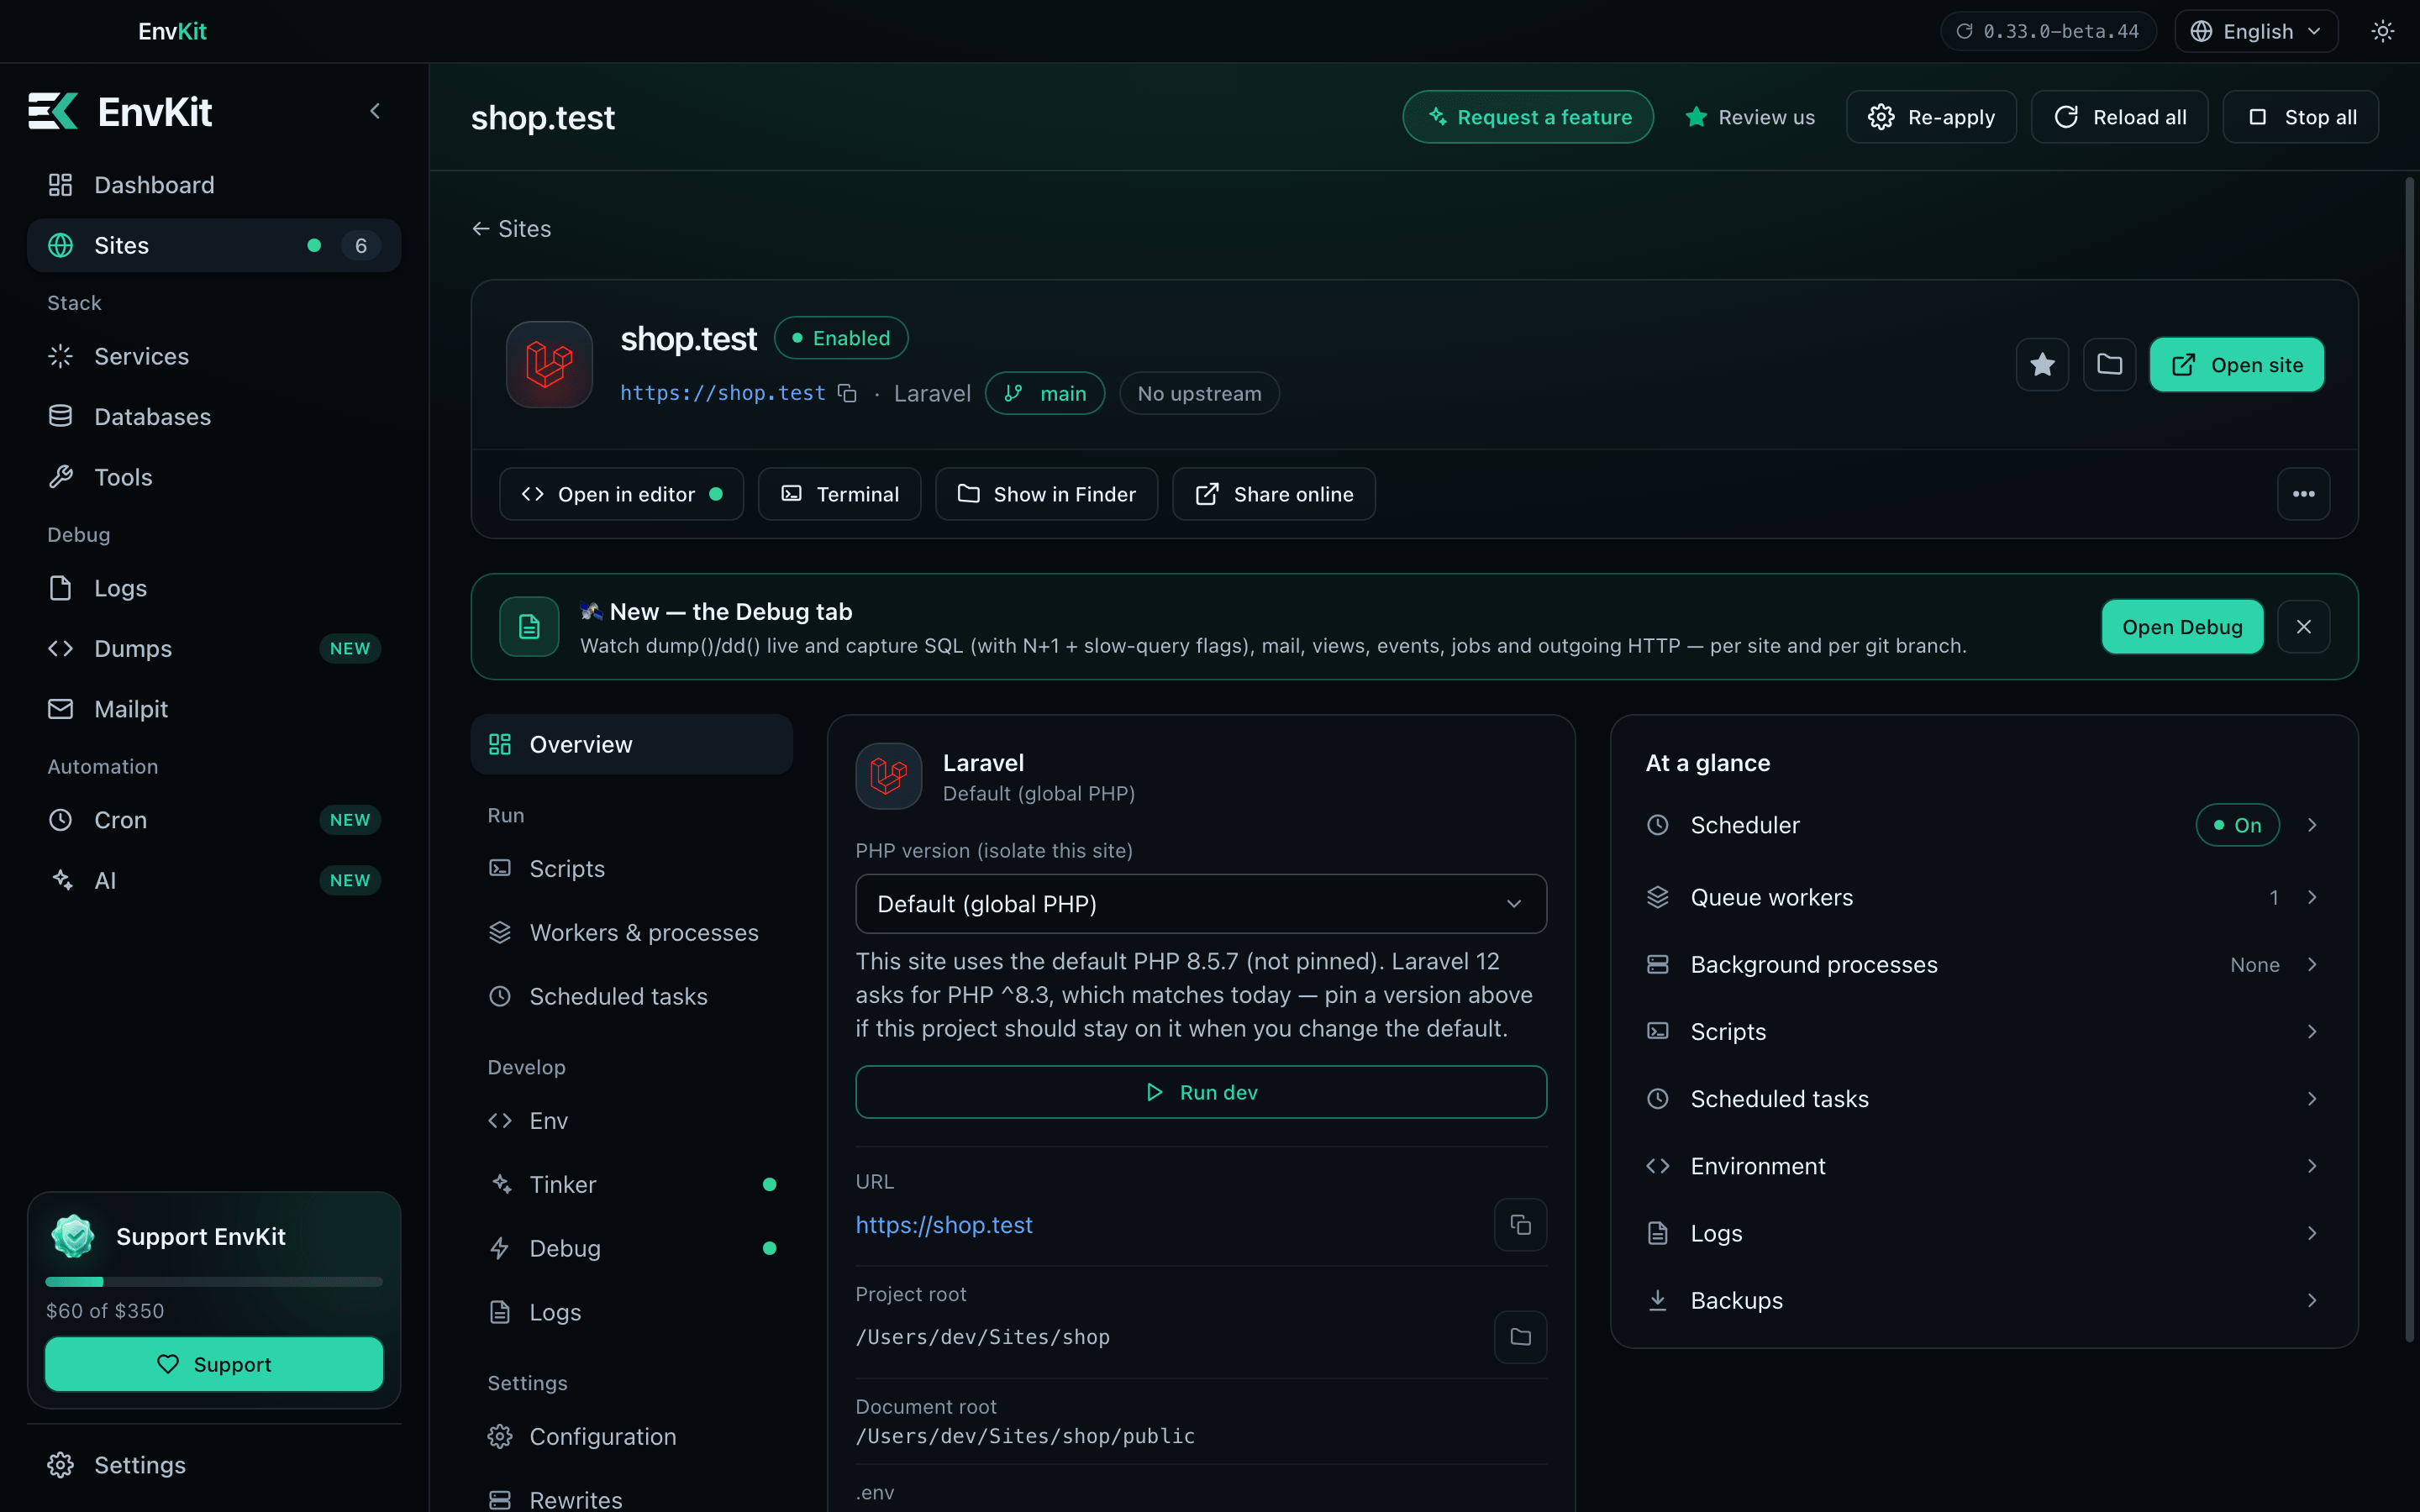Open Workers & processes tab
The height and width of the screenshot is (1512, 2420).
point(632,932)
